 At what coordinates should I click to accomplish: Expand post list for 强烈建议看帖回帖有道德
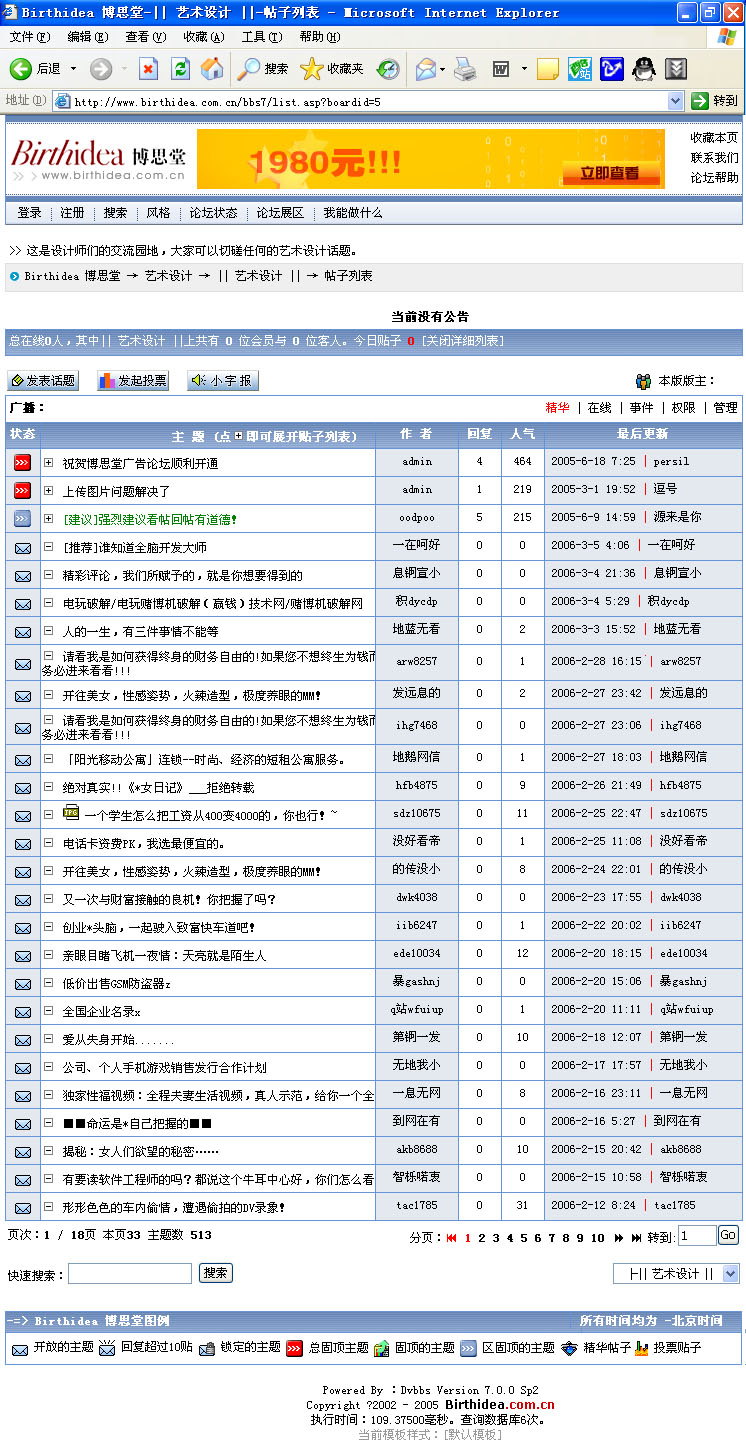pos(48,518)
